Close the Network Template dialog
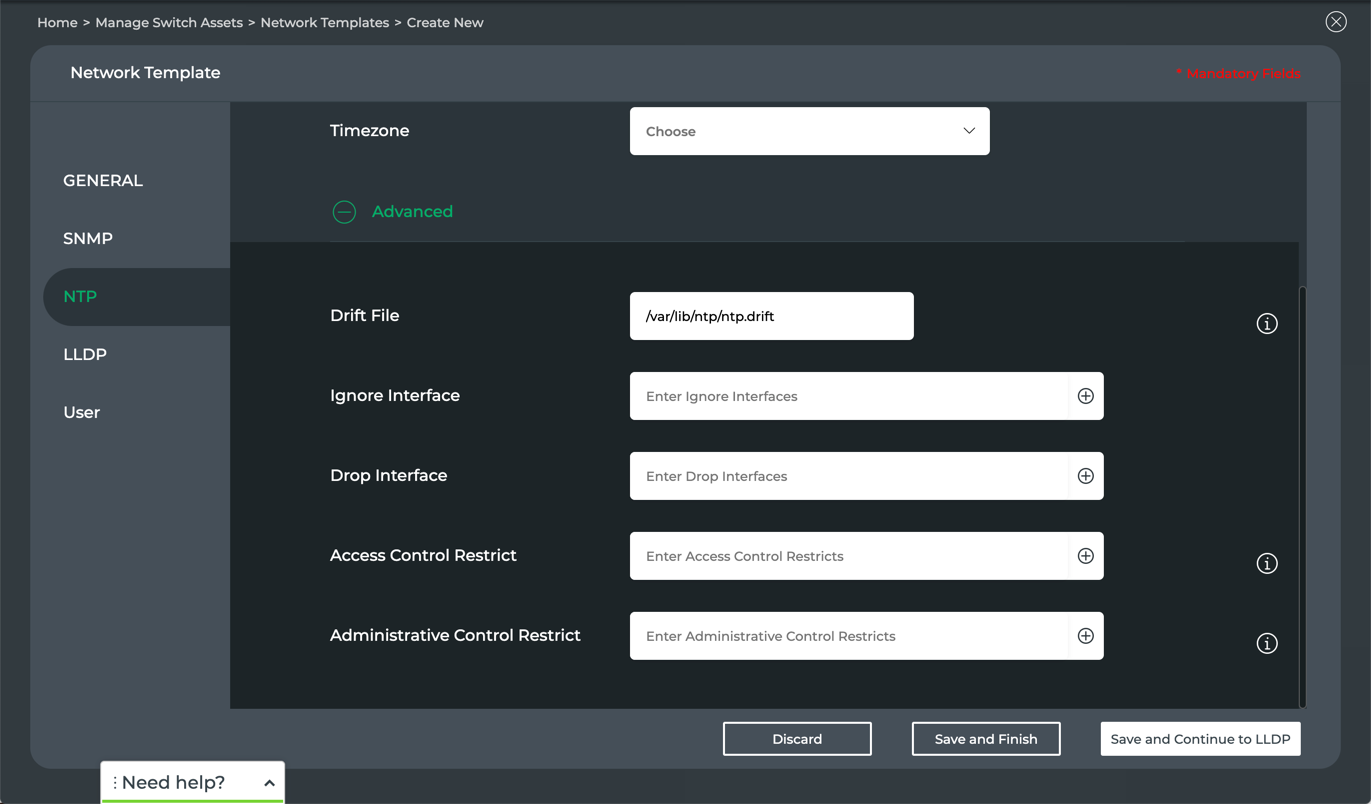The width and height of the screenshot is (1371, 804). [x=1335, y=22]
